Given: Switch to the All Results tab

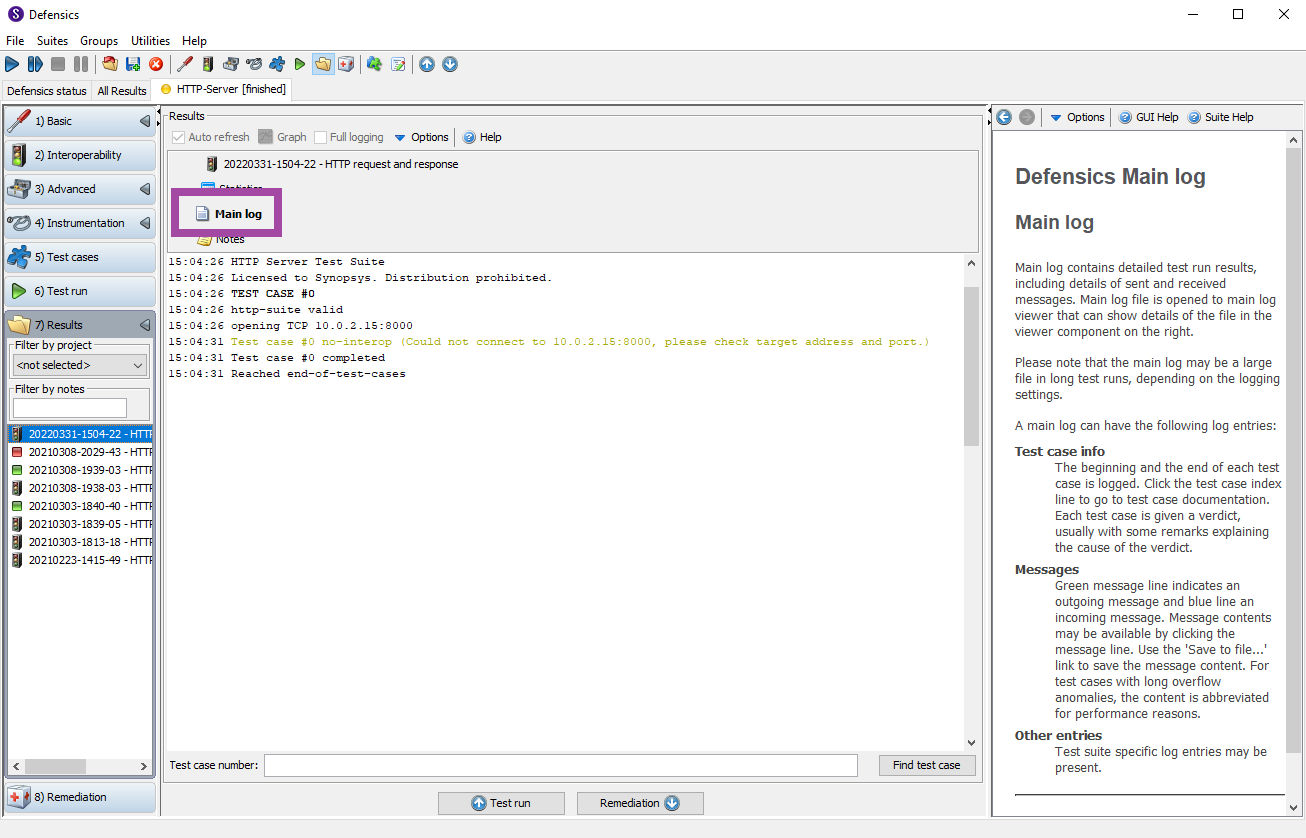Looking at the screenshot, I should pos(121,90).
